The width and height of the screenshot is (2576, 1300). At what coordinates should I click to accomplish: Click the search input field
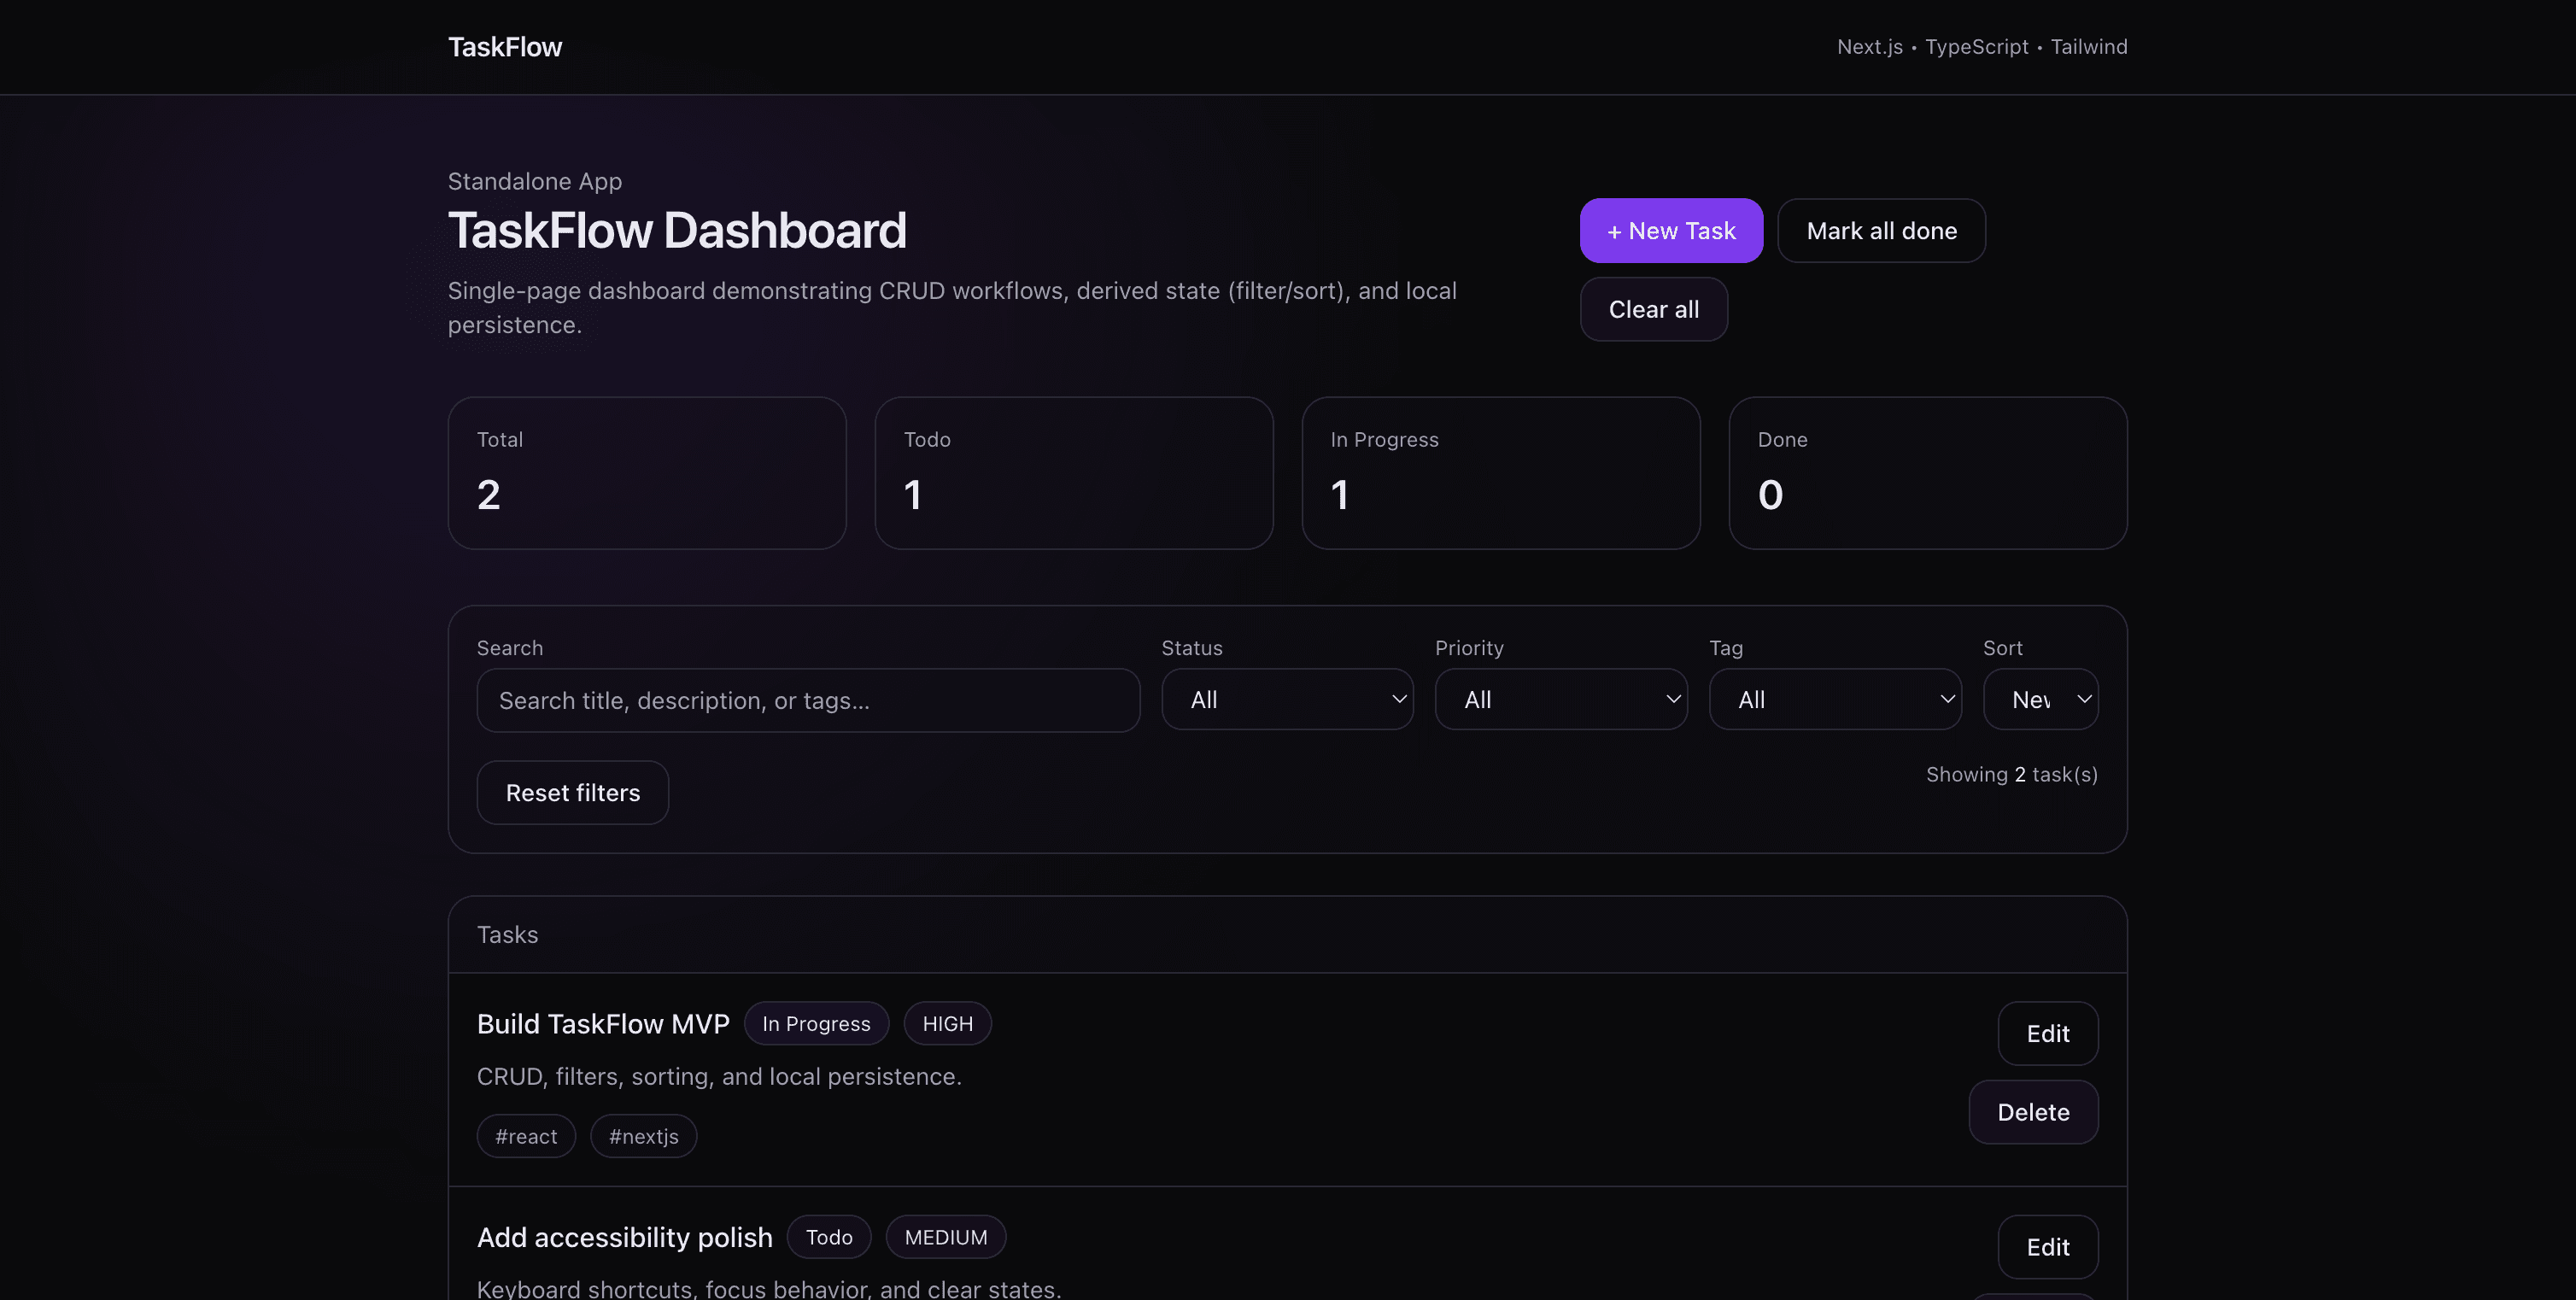(807, 700)
